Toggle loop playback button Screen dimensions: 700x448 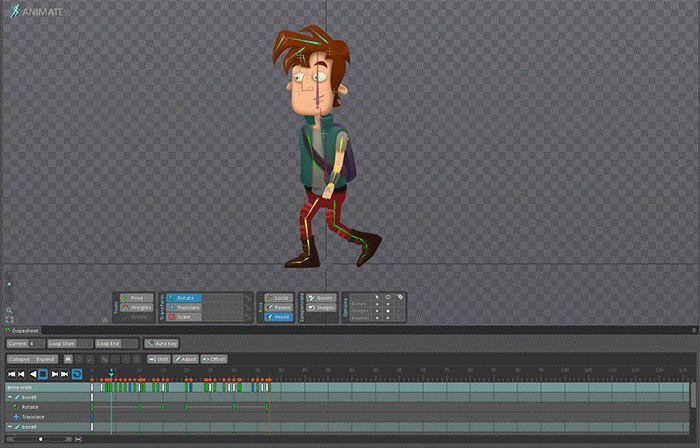(x=77, y=374)
